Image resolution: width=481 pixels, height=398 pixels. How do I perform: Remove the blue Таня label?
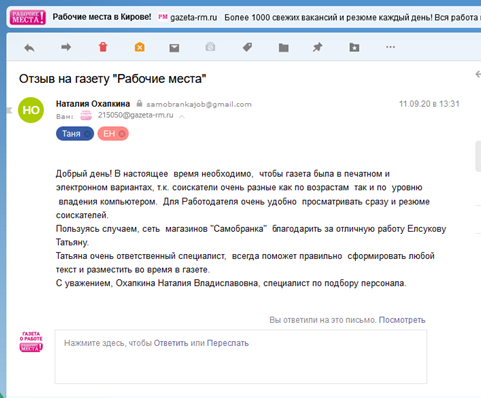(x=87, y=134)
